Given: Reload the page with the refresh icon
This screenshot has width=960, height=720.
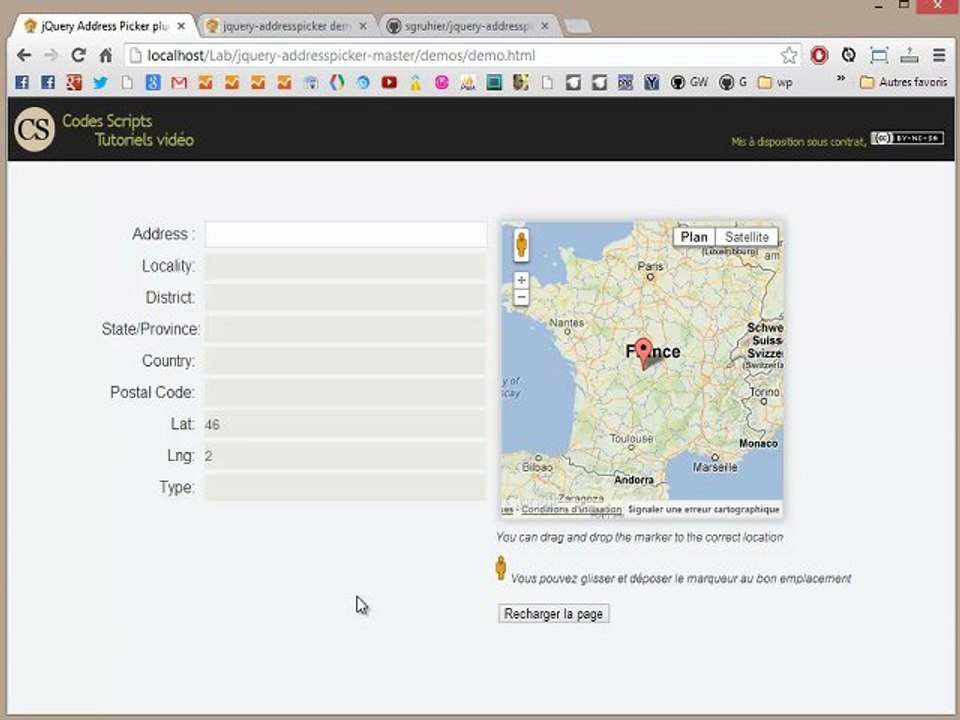Looking at the screenshot, I should pos(78,55).
